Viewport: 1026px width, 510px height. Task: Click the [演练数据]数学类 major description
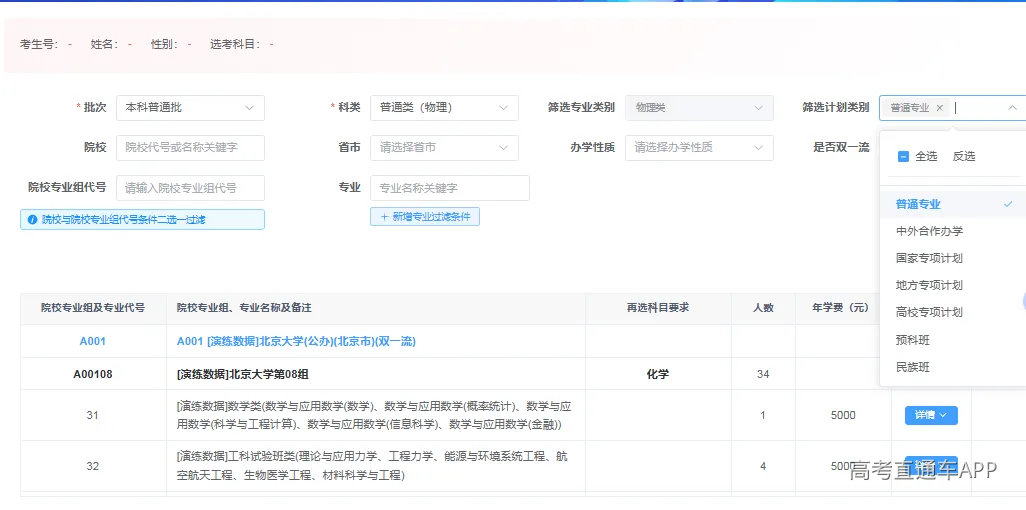(374, 415)
